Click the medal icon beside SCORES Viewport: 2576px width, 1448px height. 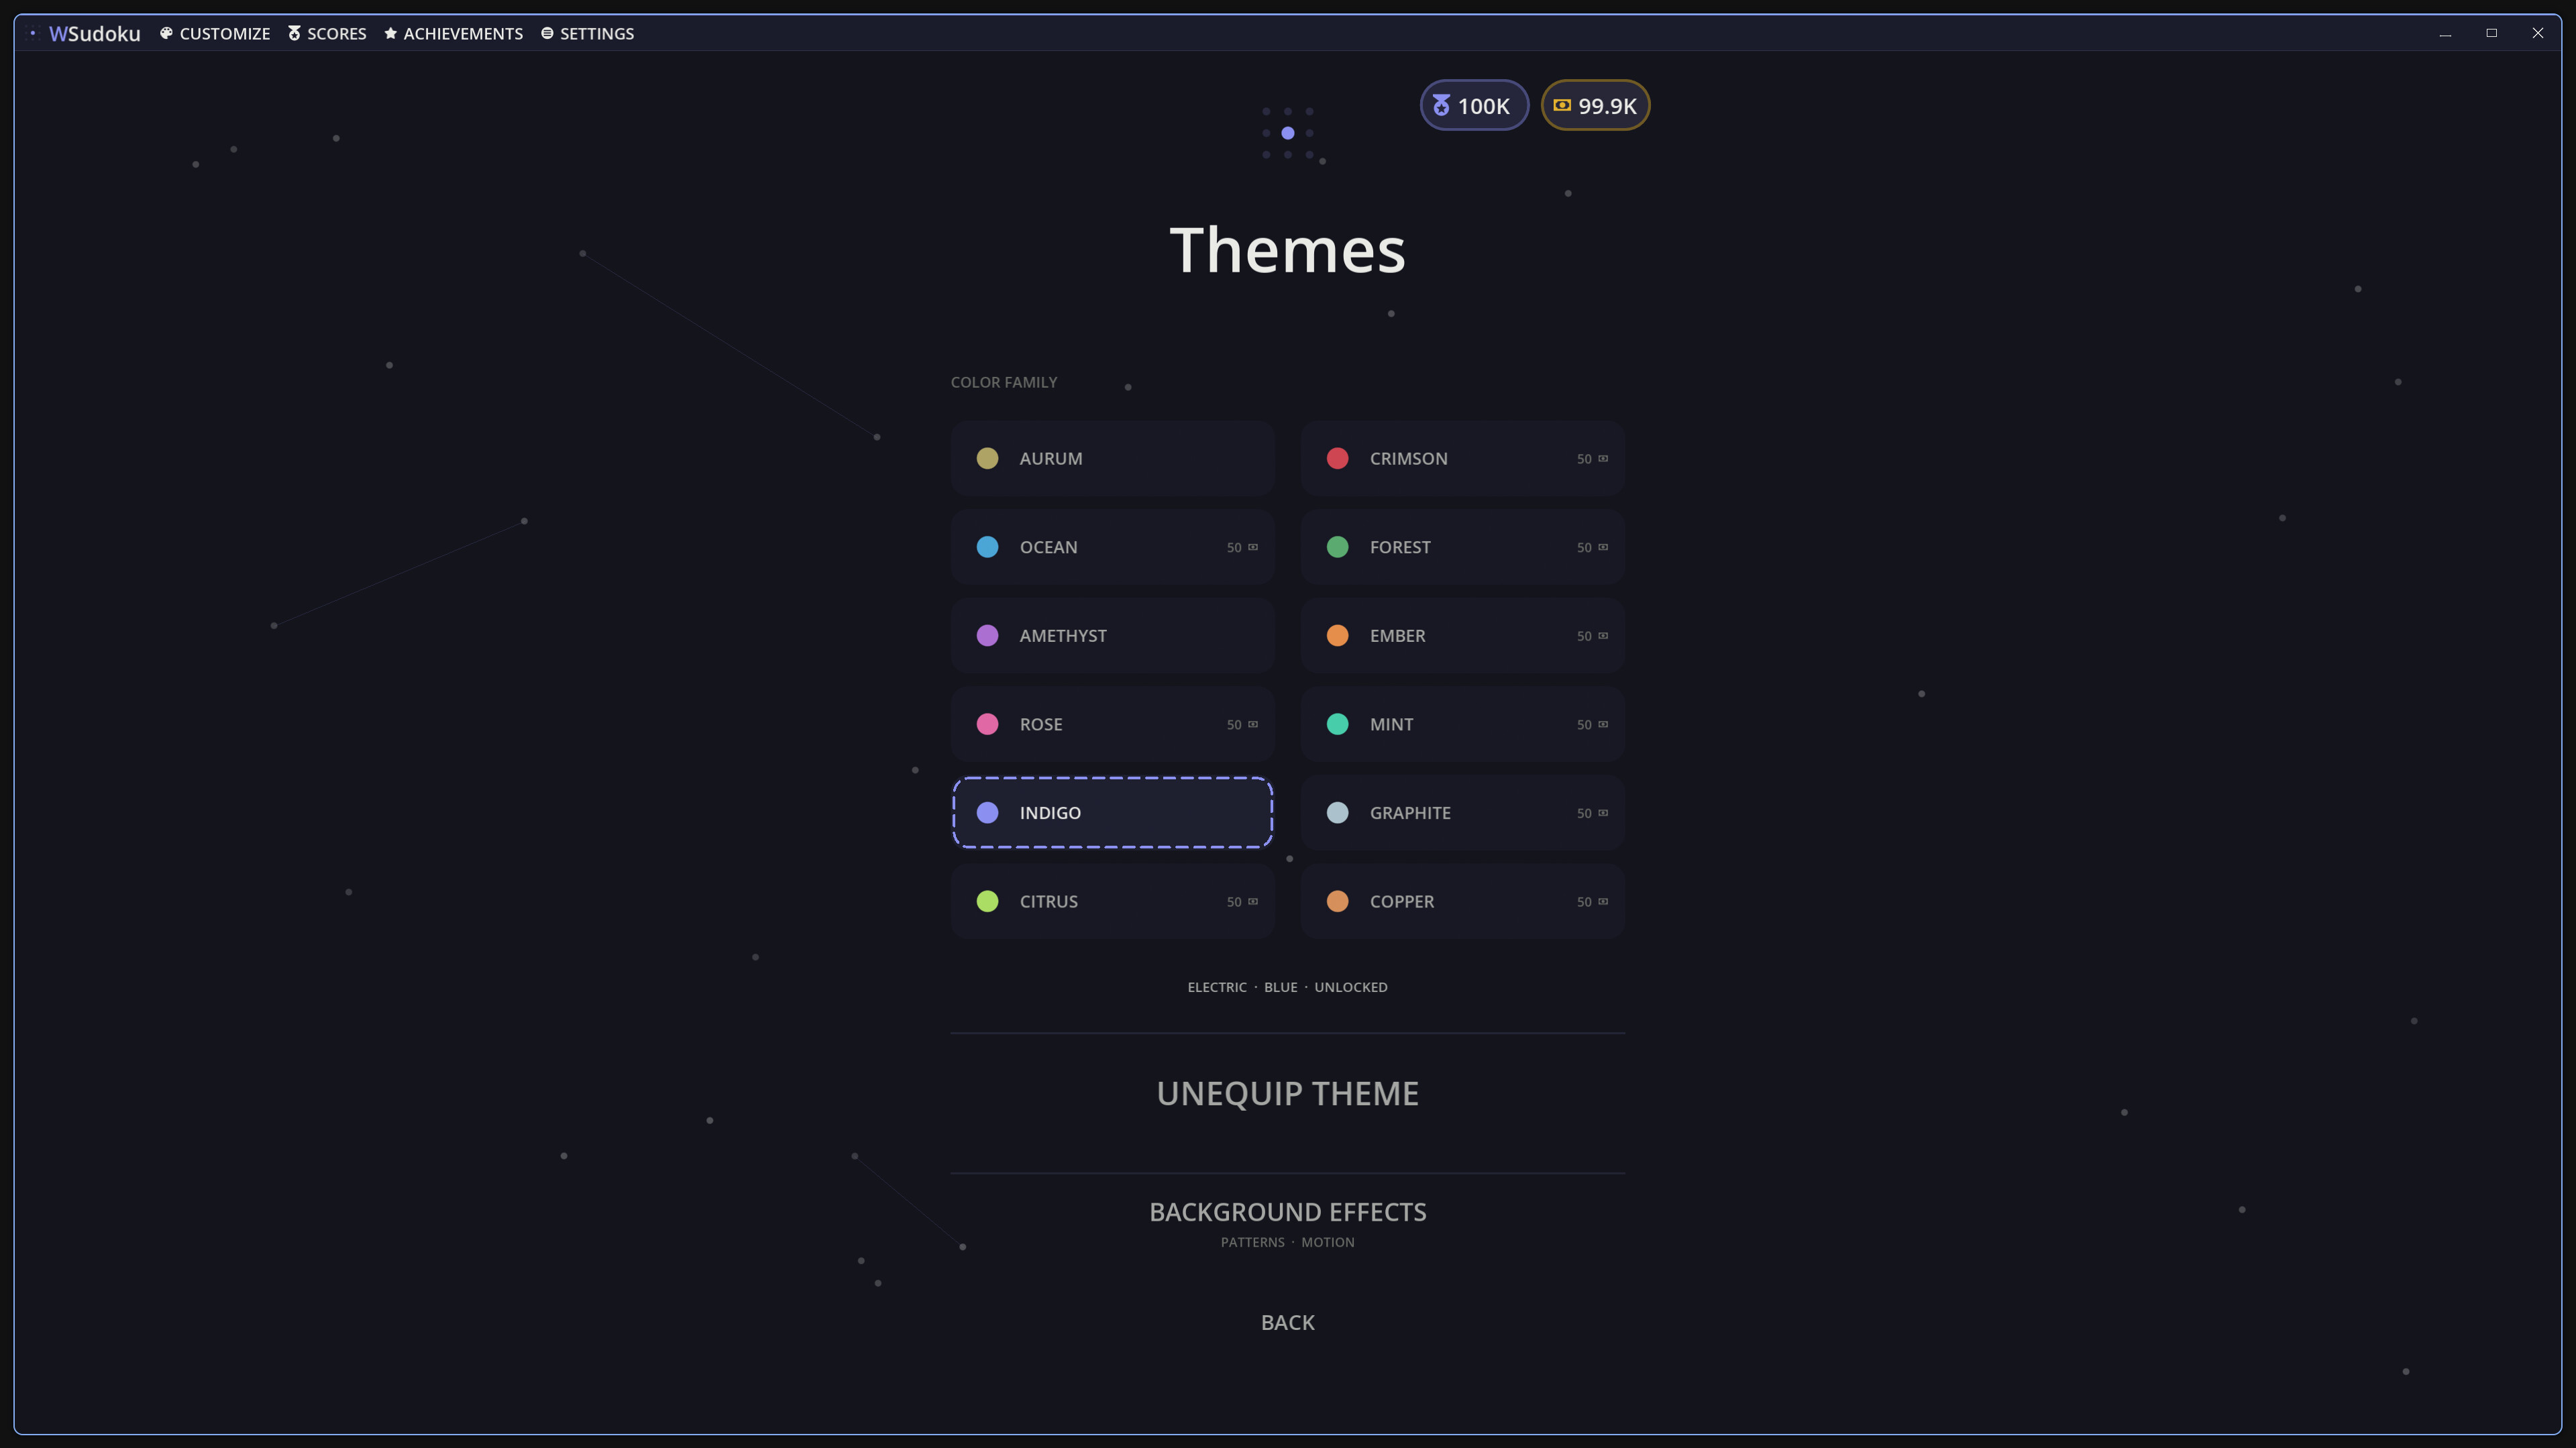(294, 33)
